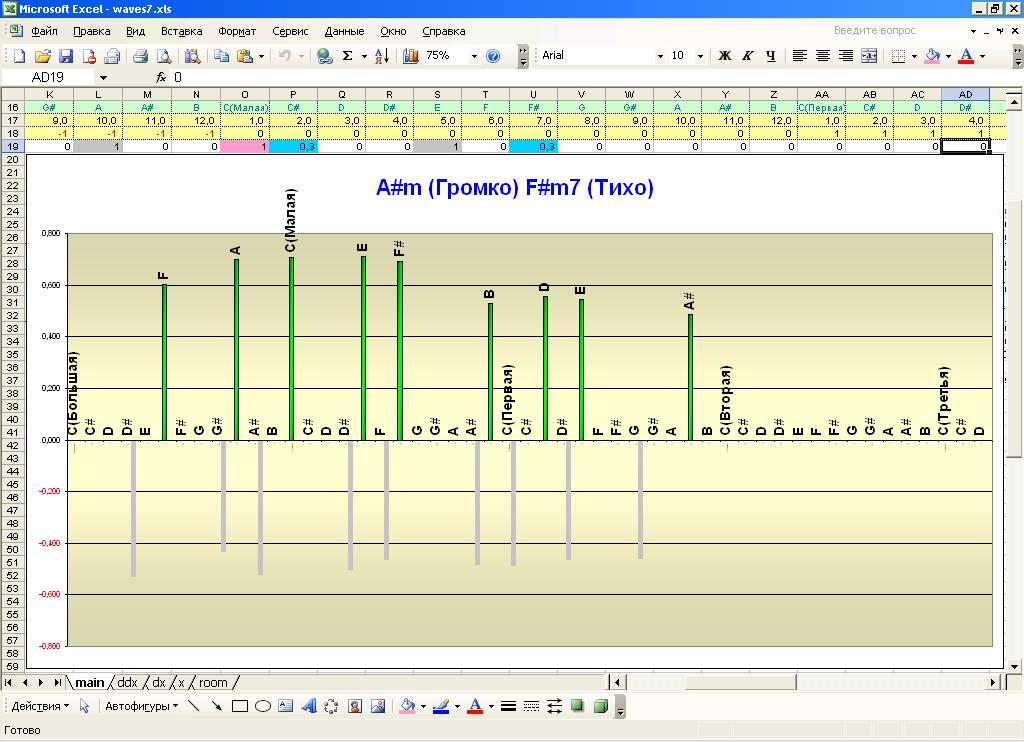Select the Rectangle drawing tool
Image resolution: width=1024 pixels, height=742 pixels.
240,706
